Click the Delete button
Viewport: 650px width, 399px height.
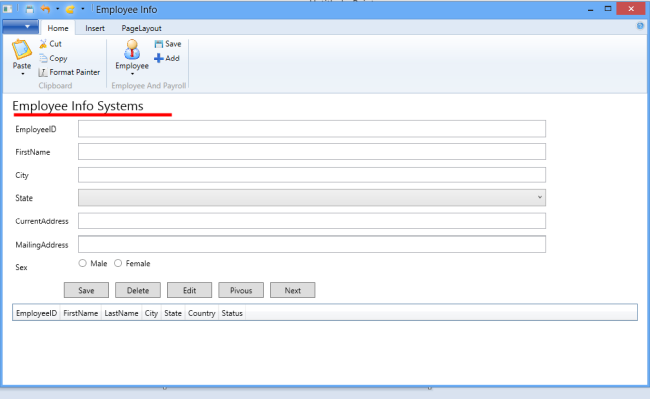pyautogui.click(x=138, y=290)
